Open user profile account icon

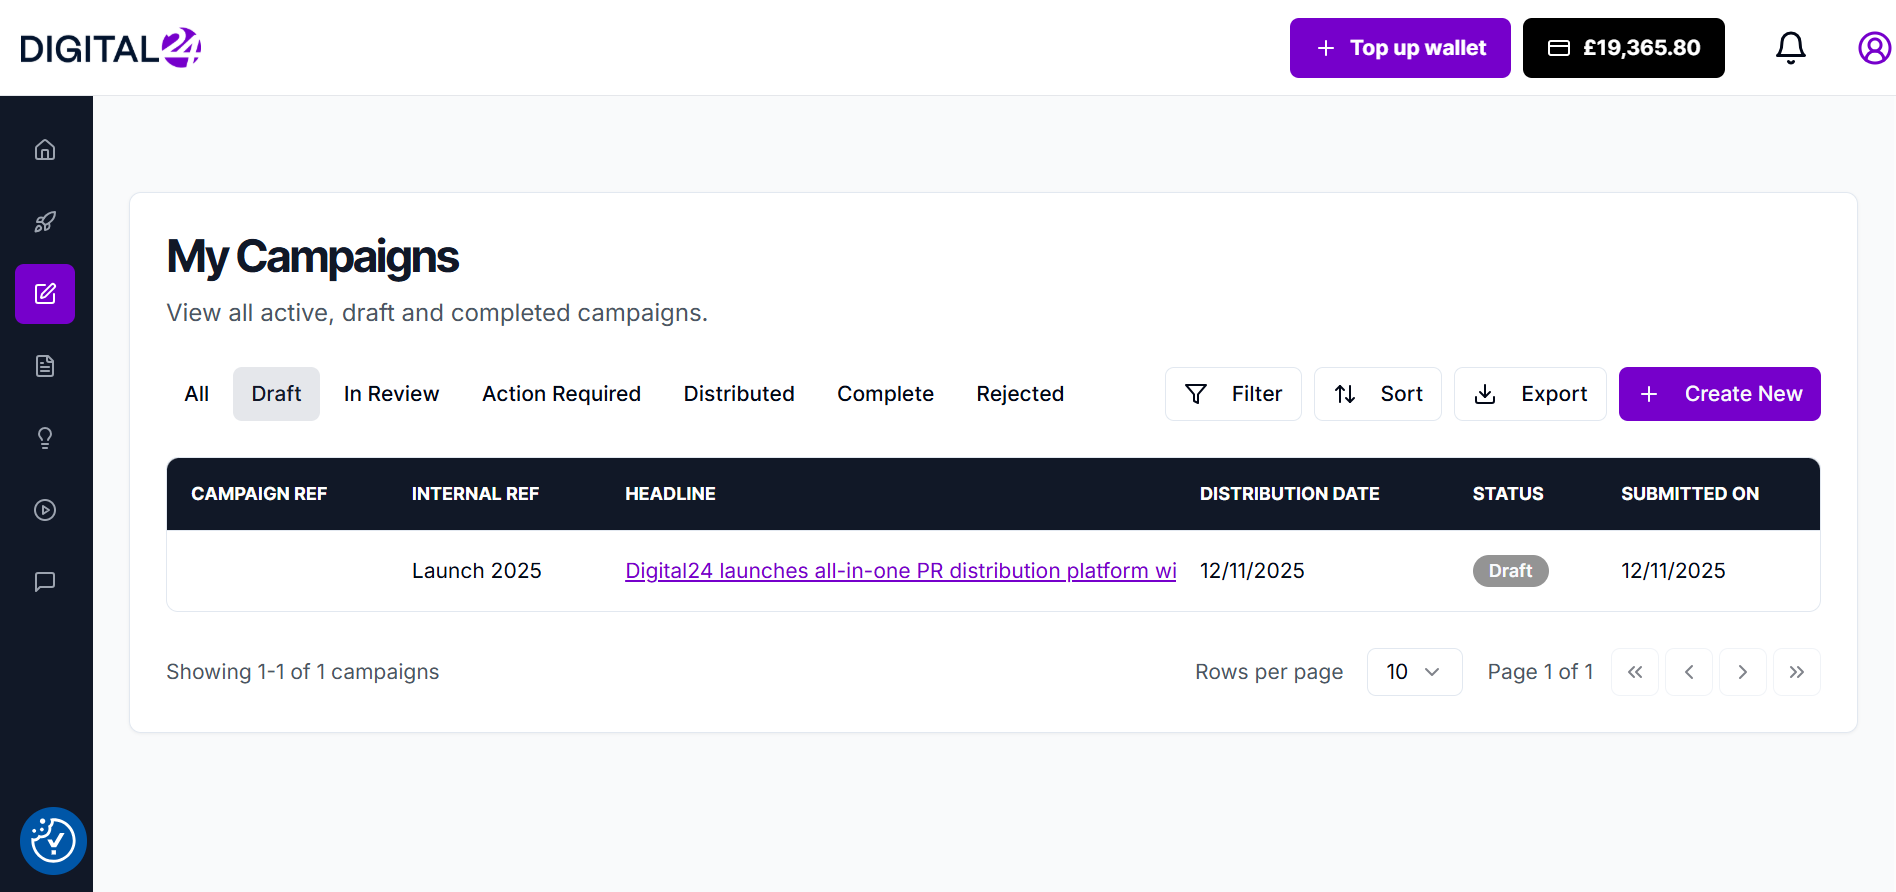[1874, 48]
